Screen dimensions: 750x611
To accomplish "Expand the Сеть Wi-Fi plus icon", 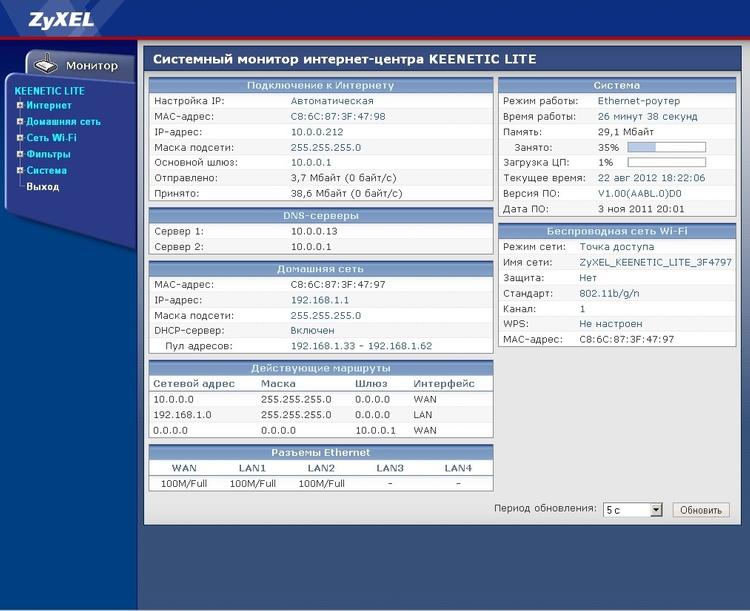I will coord(19,137).
